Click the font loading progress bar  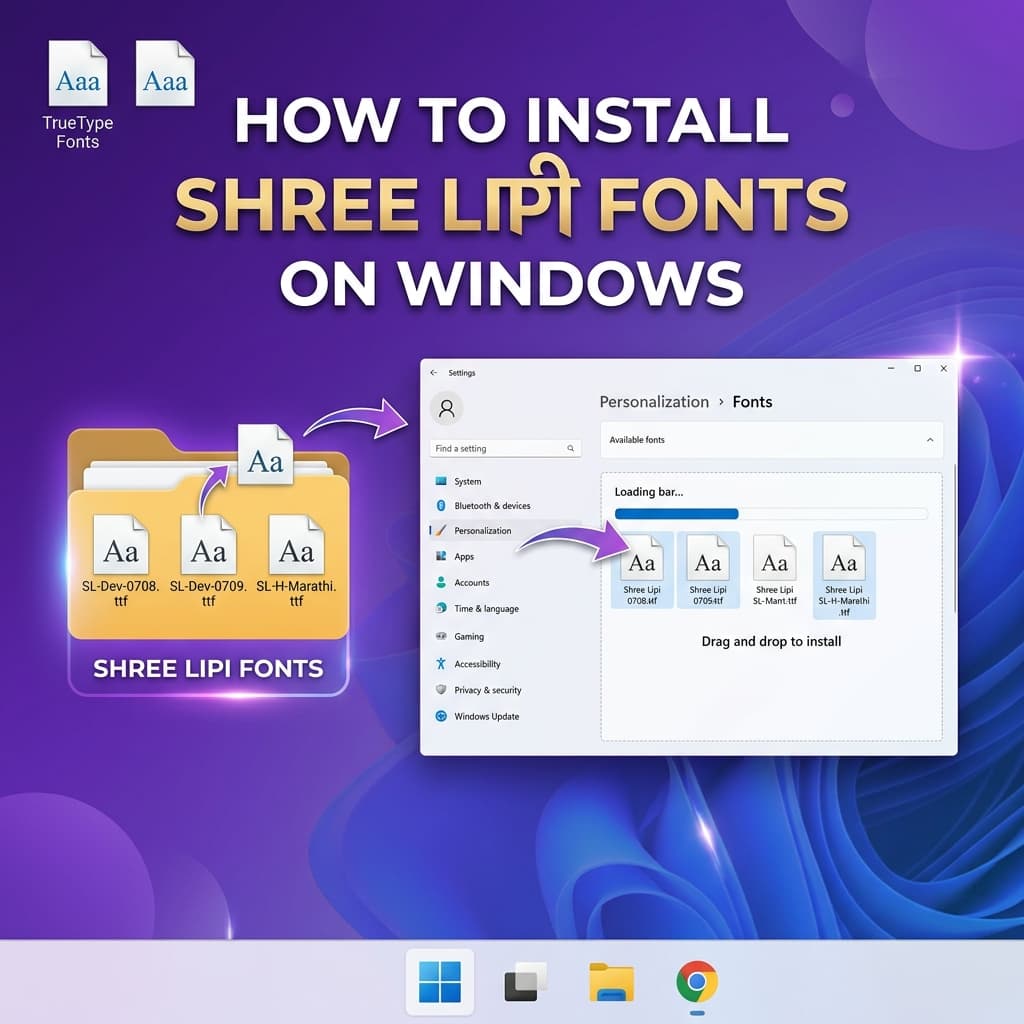(x=771, y=514)
